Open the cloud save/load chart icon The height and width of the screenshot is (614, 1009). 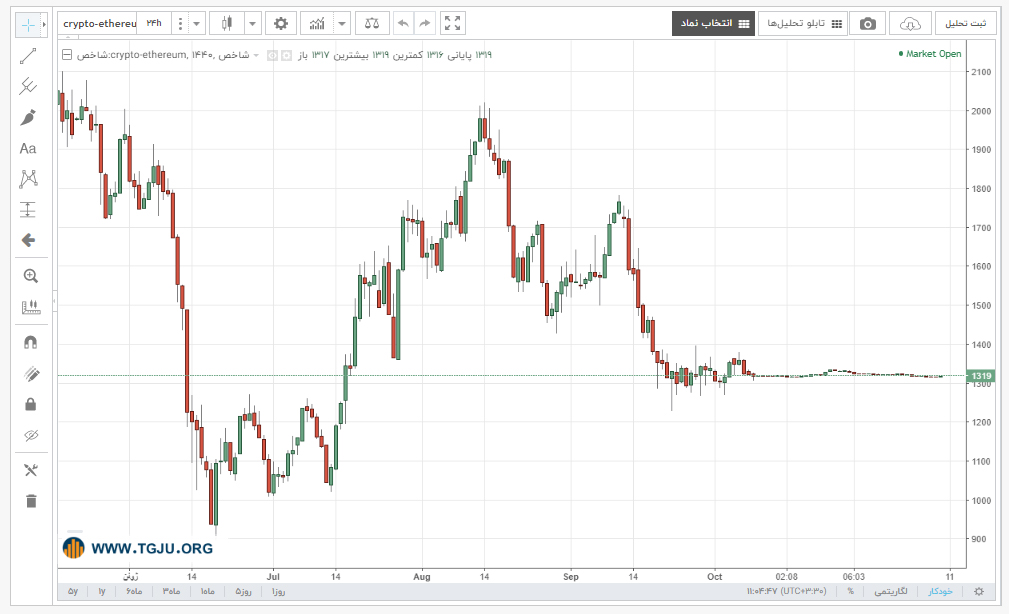pos(910,24)
